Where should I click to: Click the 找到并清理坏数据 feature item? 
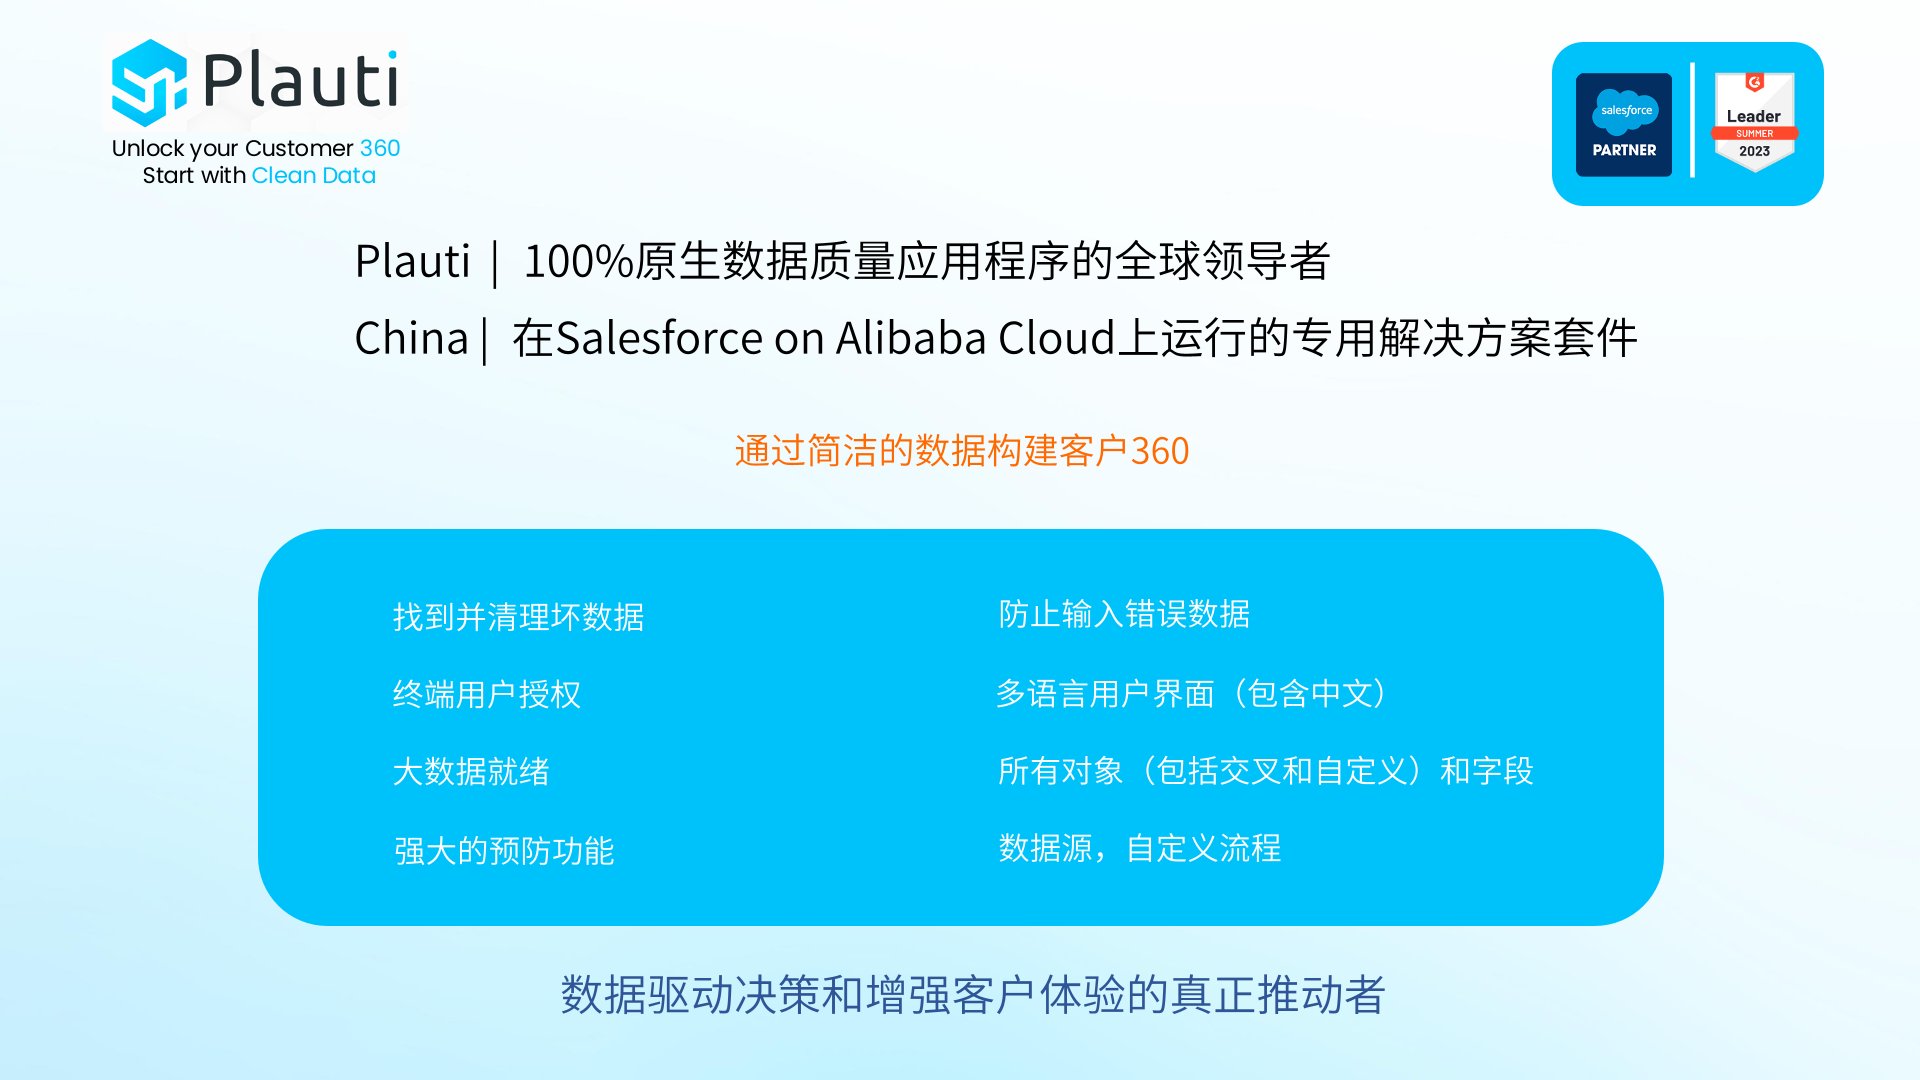pyautogui.click(x=518, y=617)
